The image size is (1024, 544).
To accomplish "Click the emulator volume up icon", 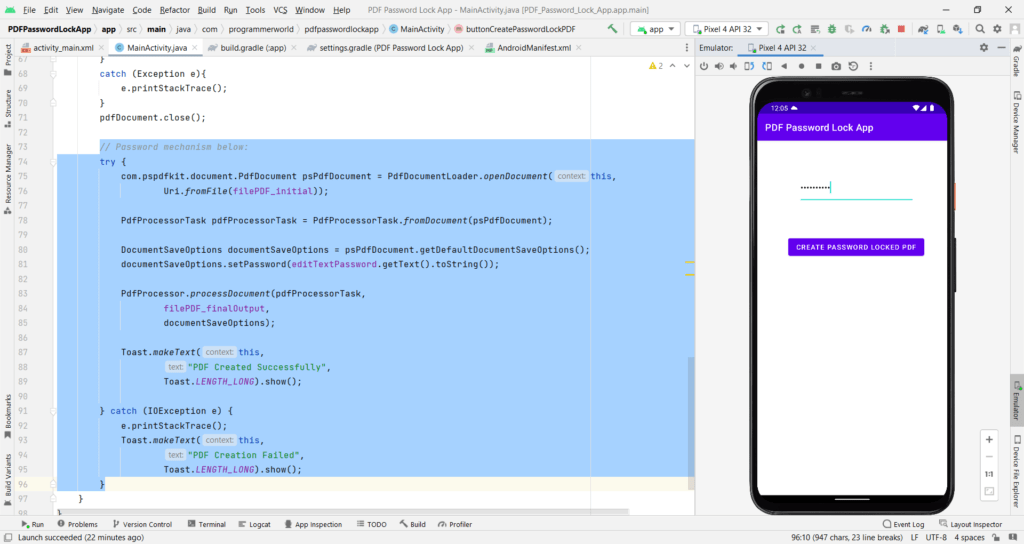I will click(719, 66).
